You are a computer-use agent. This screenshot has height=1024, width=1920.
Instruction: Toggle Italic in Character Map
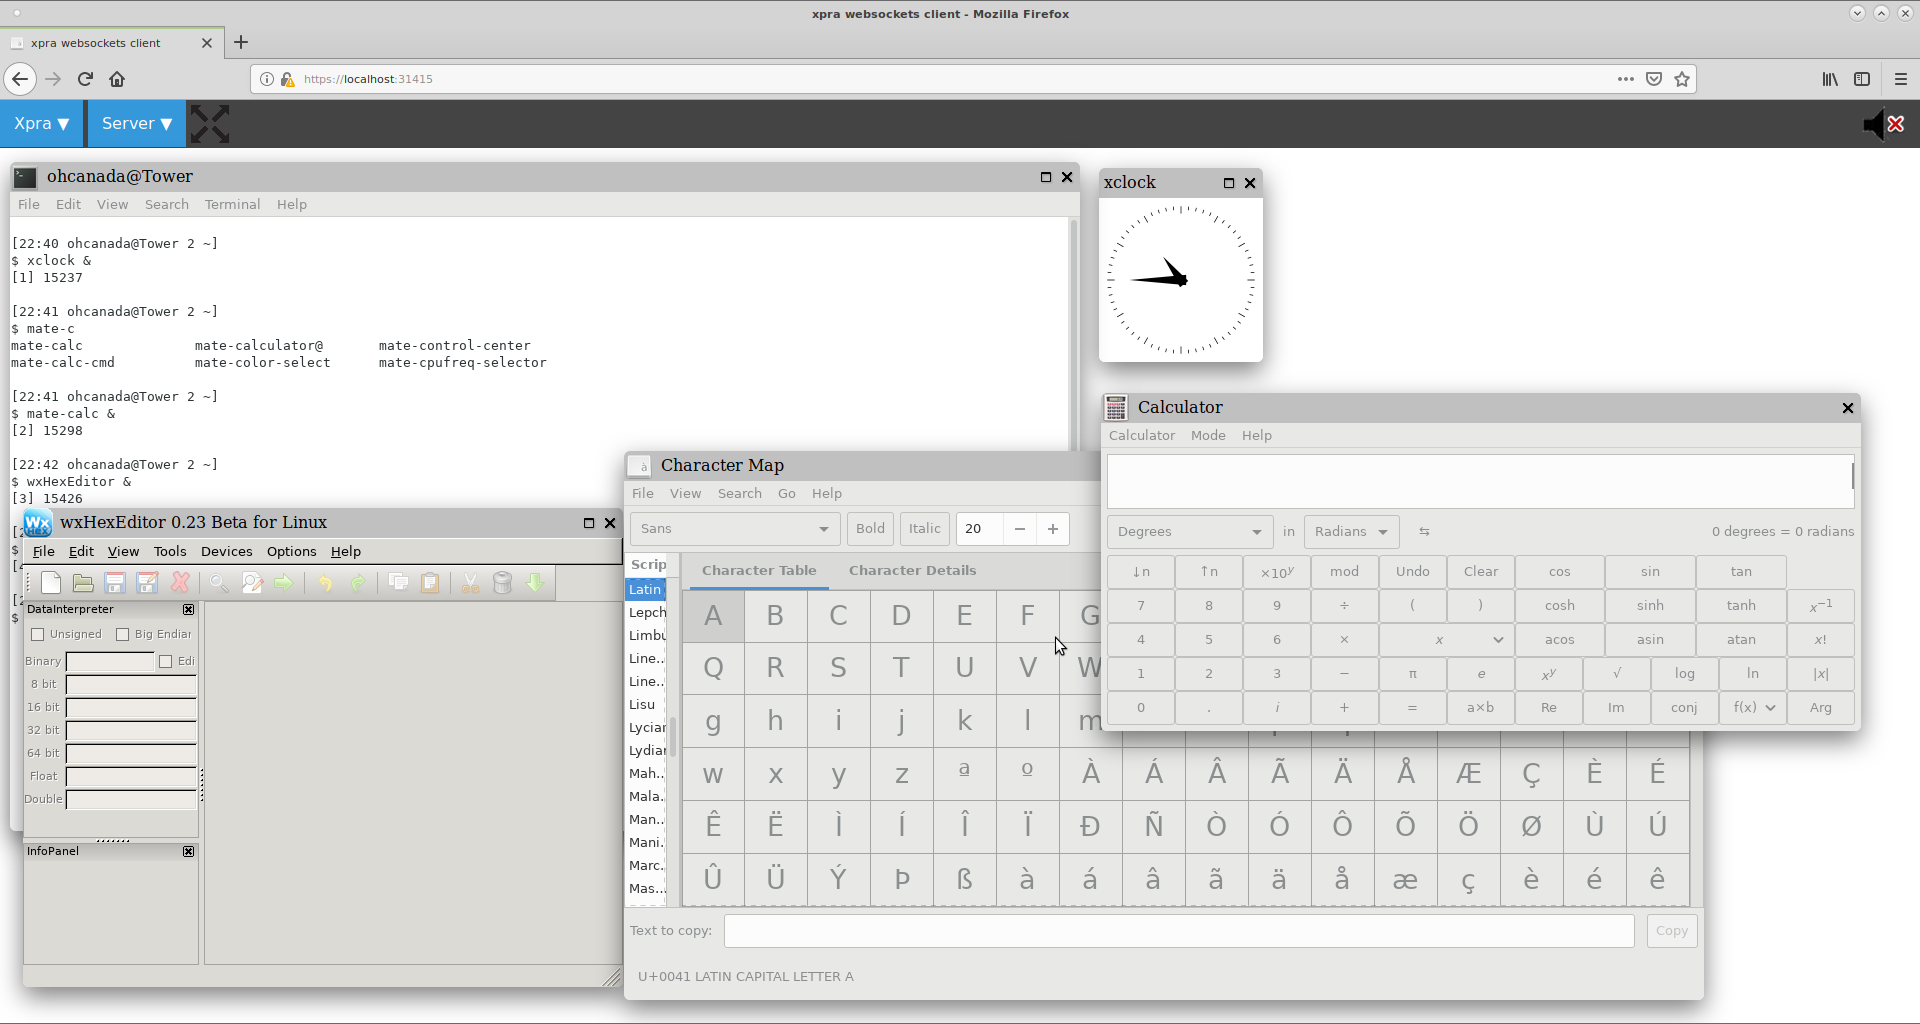click(924, 529)
